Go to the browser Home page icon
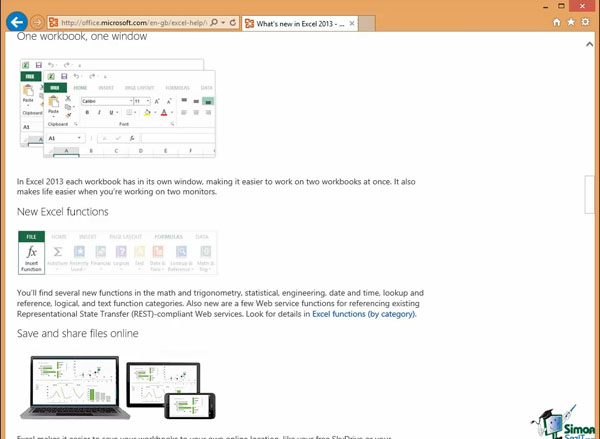 point(557,23)
